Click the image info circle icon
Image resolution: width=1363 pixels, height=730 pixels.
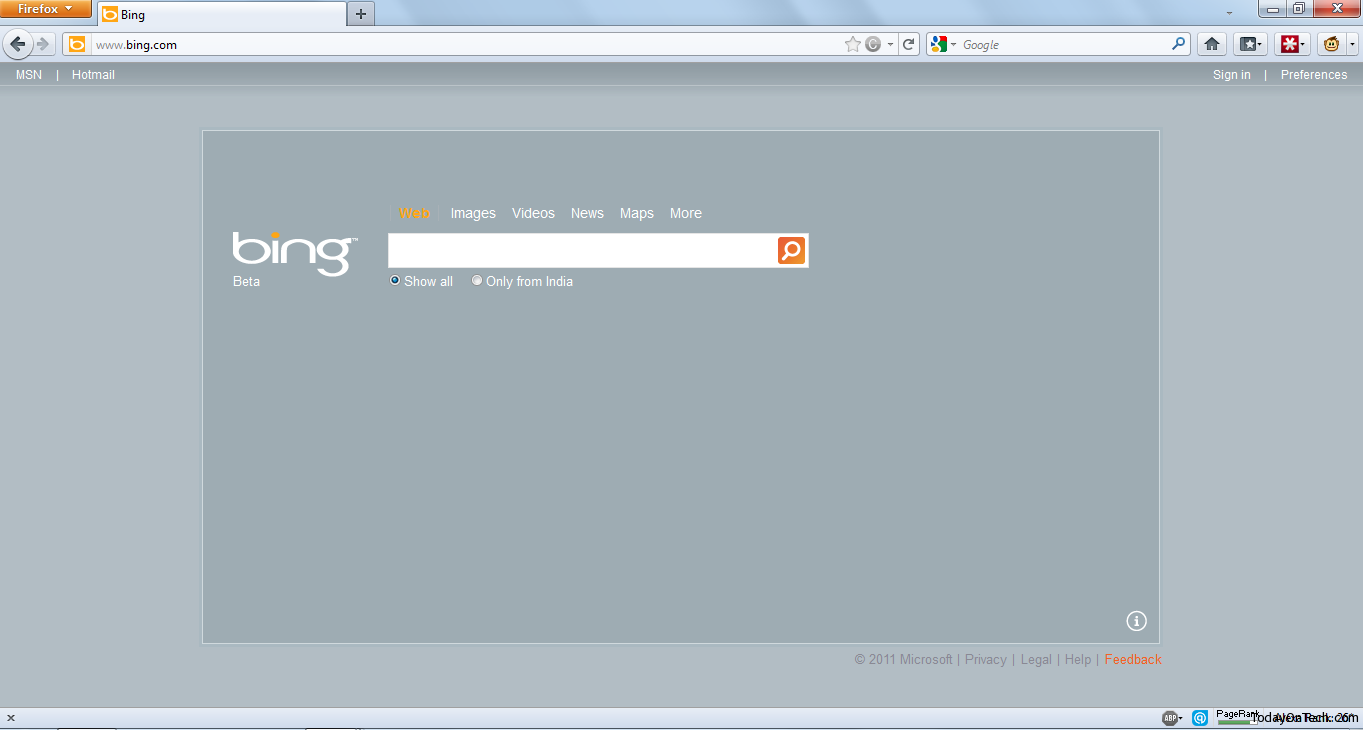pos(1136,621)
